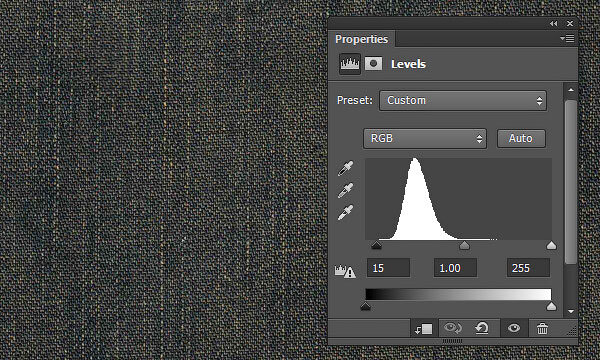Collapse panel to icons double arrow

[x=554, y=24]
